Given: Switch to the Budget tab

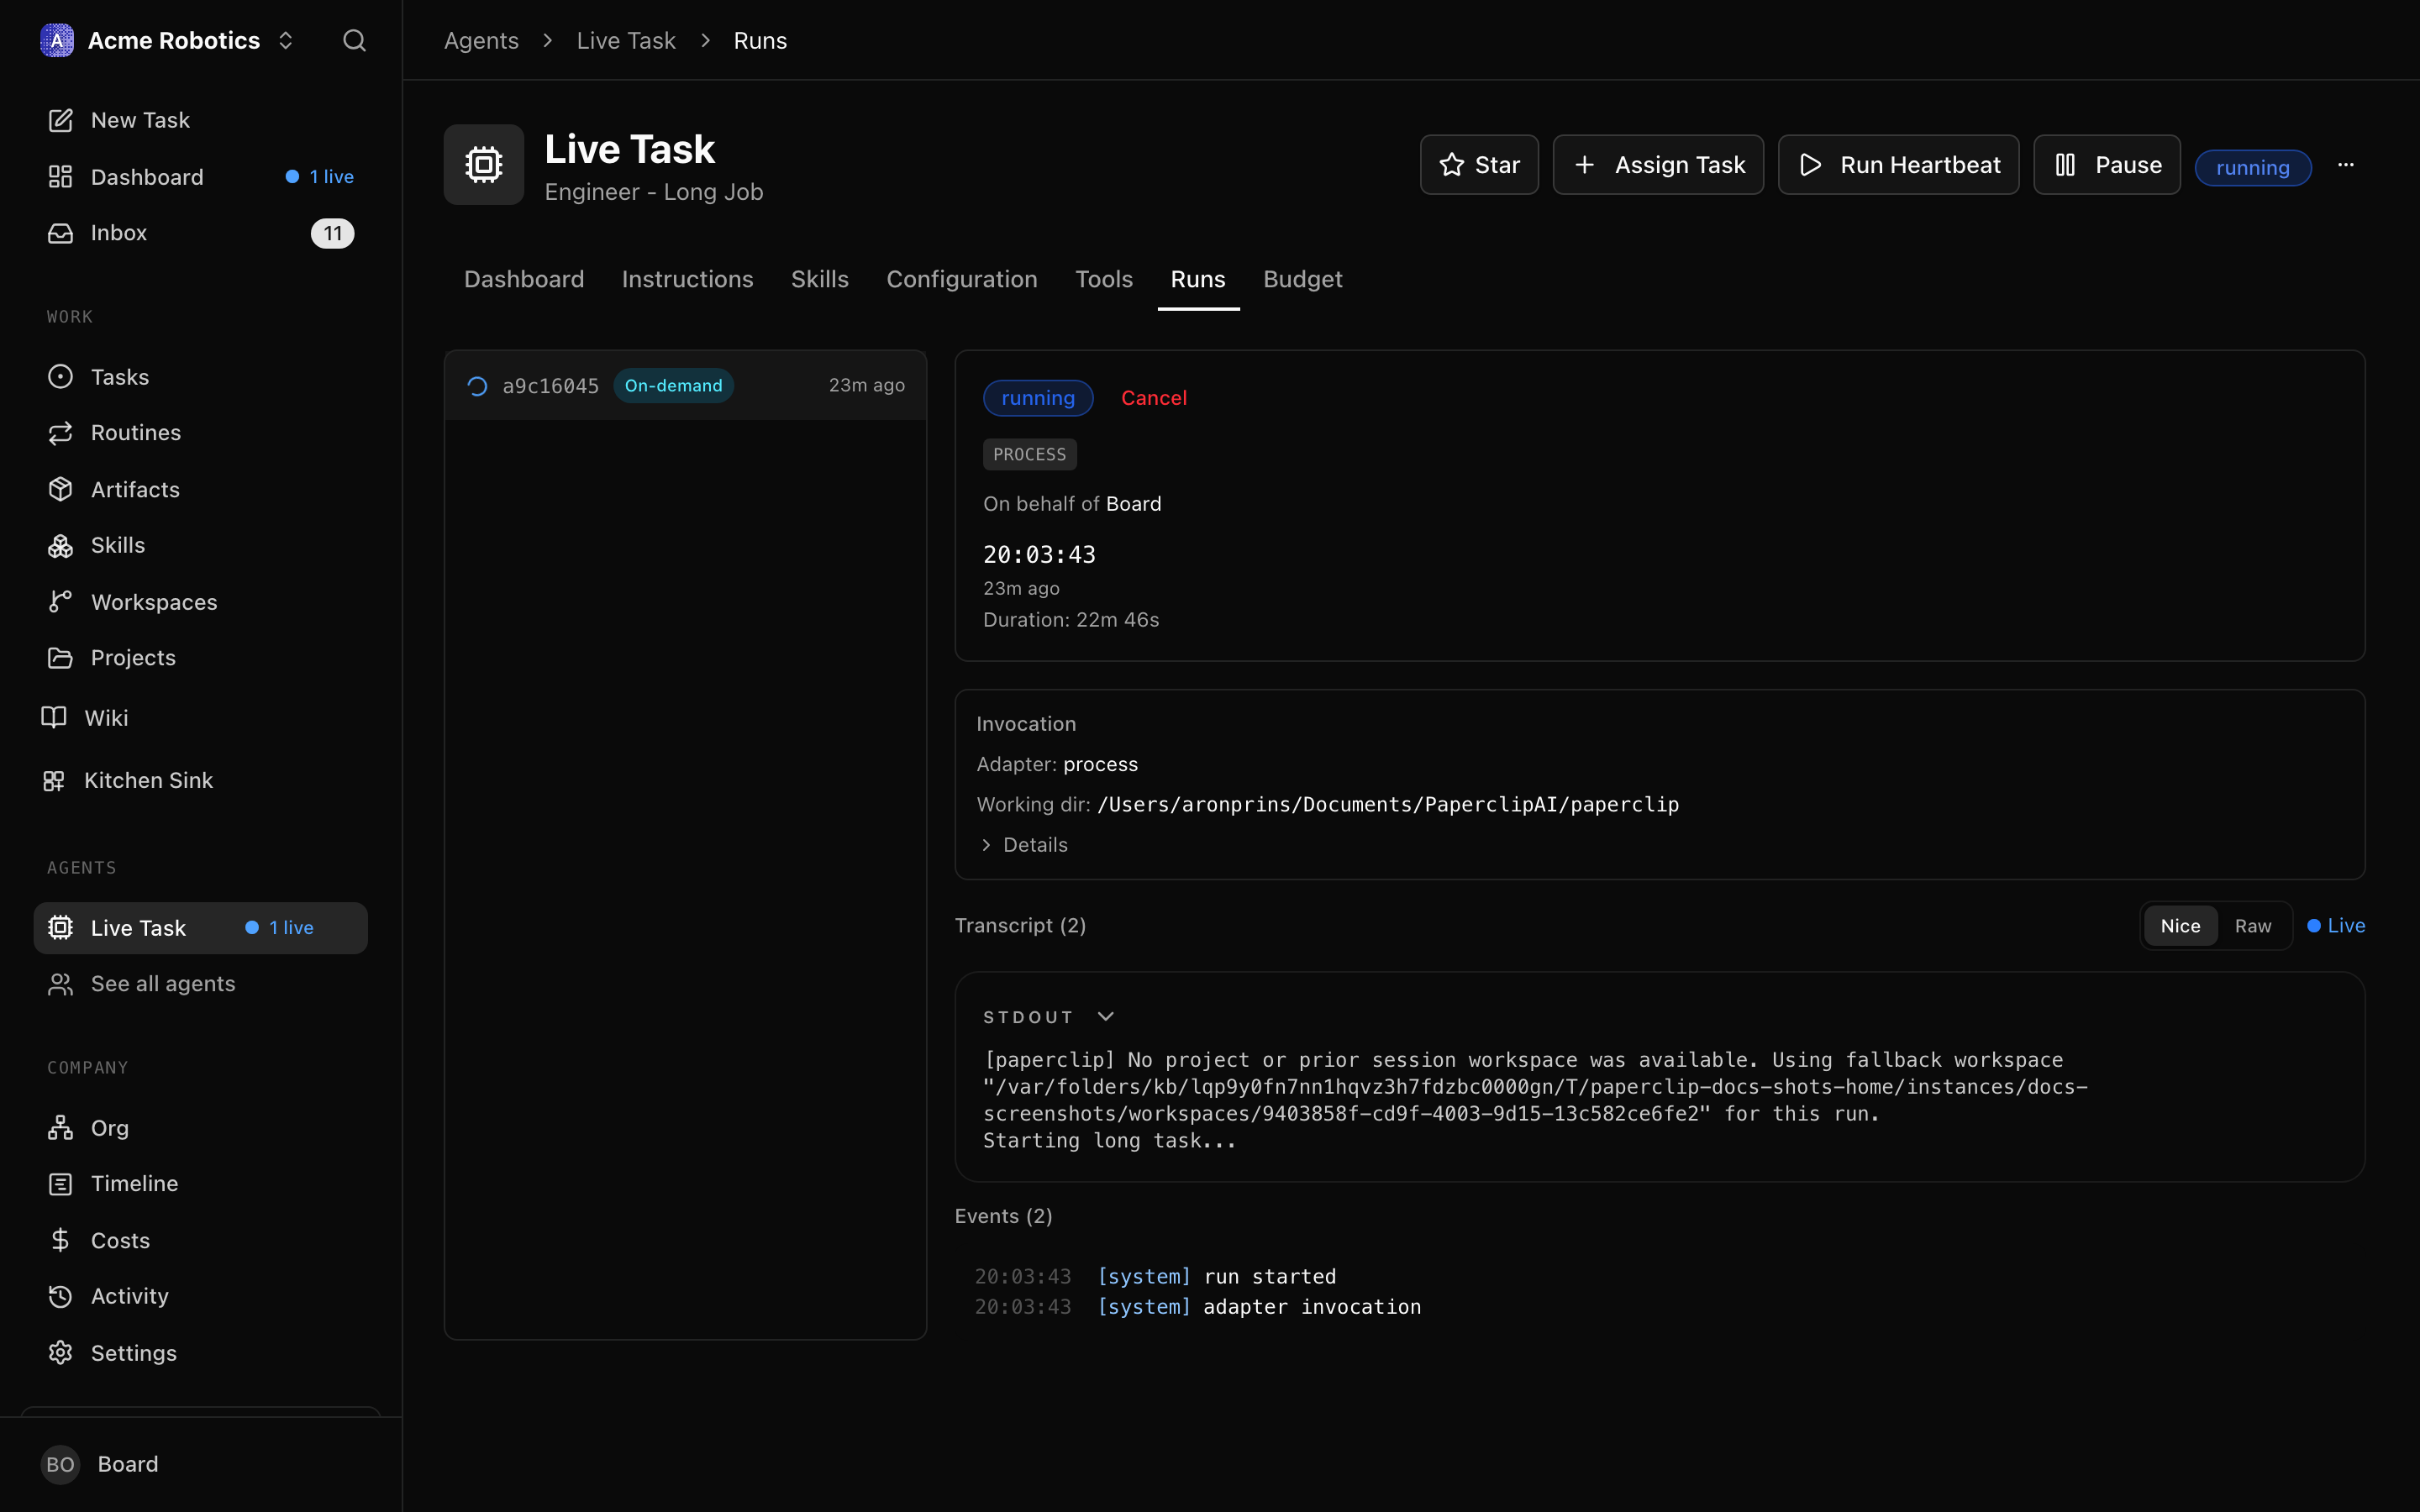Looking at the screenshot, I should pos(1302,279).
